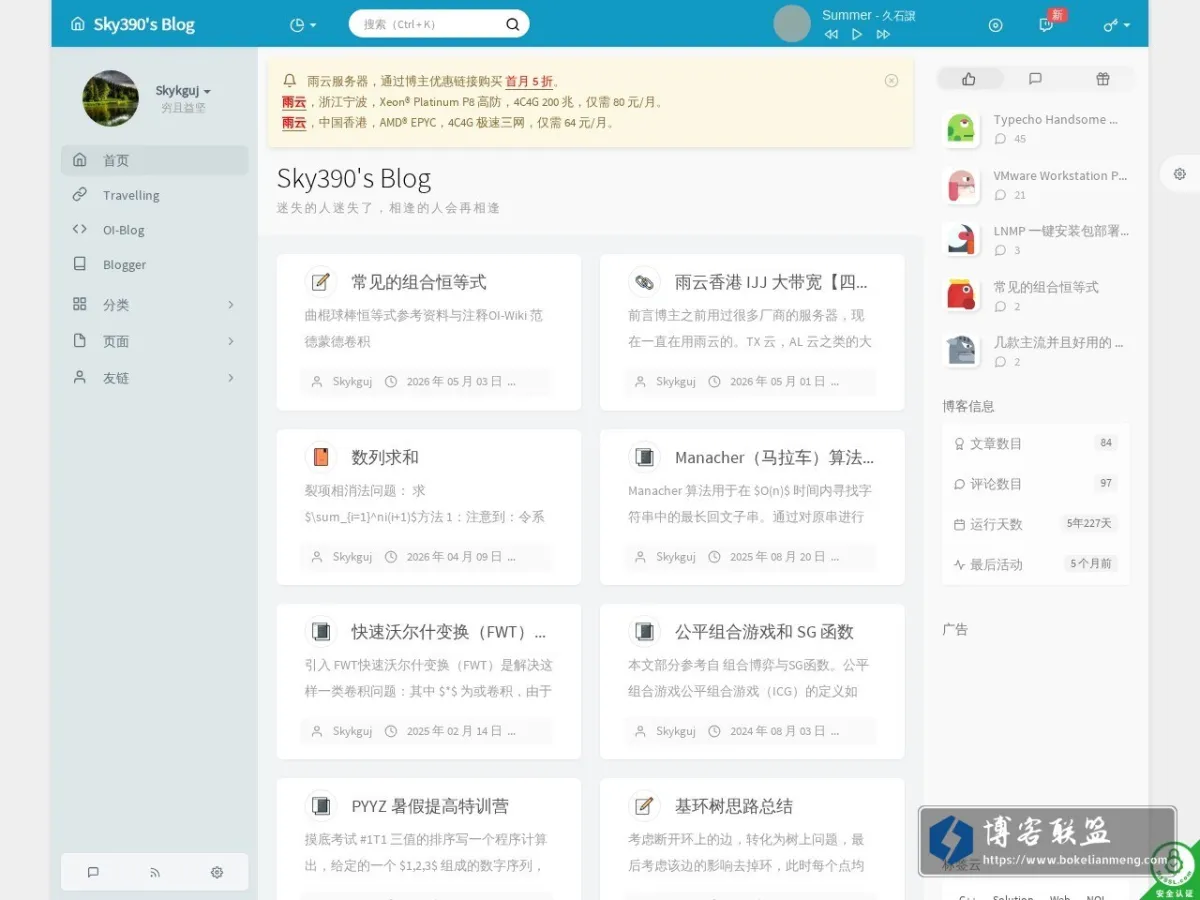Click the circular target icon in header
The image size is (1200, 900).
(x=995, y=25)
